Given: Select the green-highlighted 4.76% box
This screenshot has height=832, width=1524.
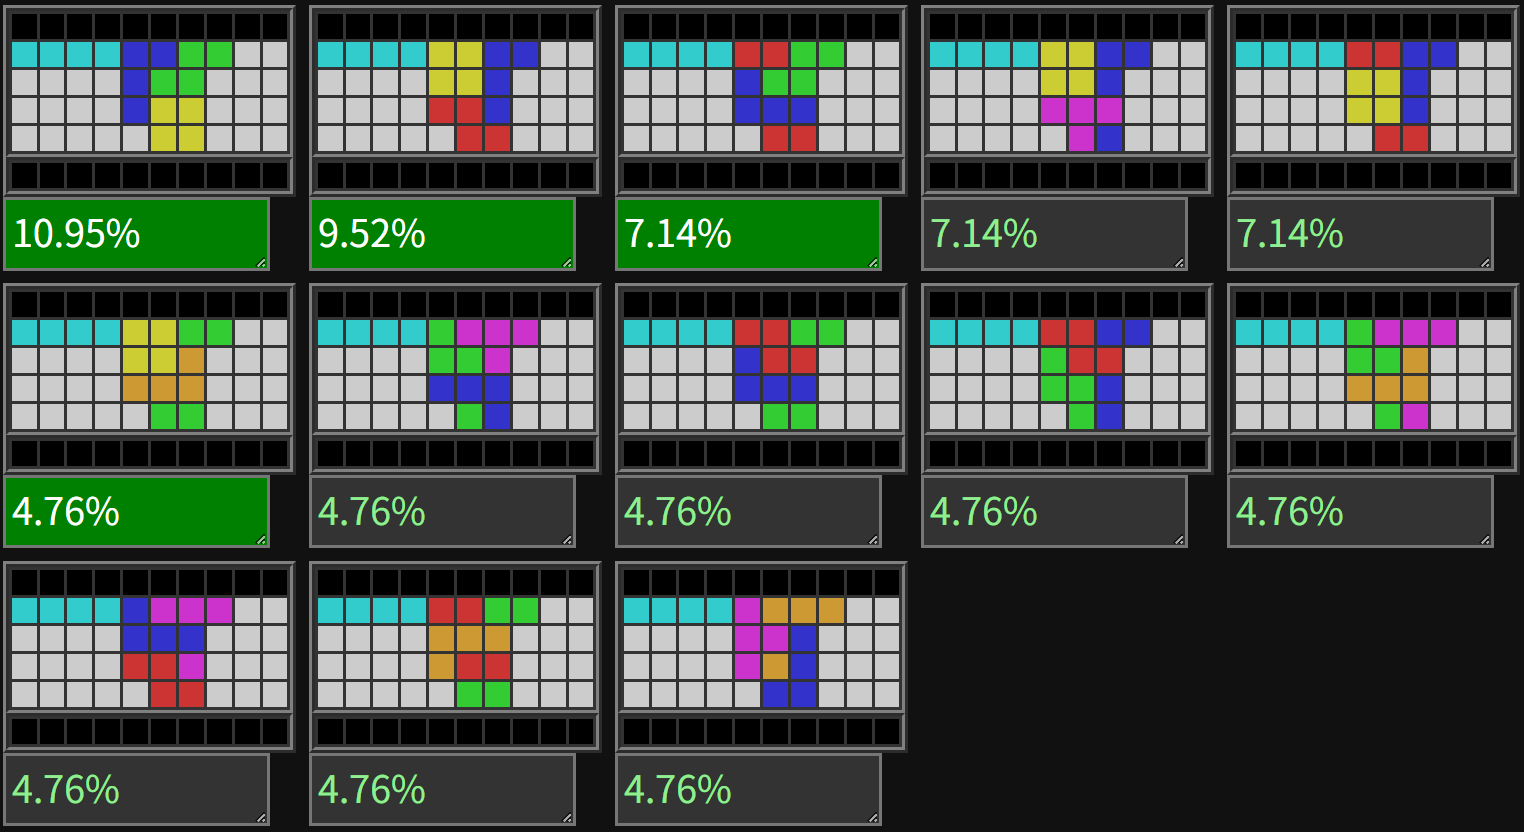Looking at the screenshot, I should point(137,512).
